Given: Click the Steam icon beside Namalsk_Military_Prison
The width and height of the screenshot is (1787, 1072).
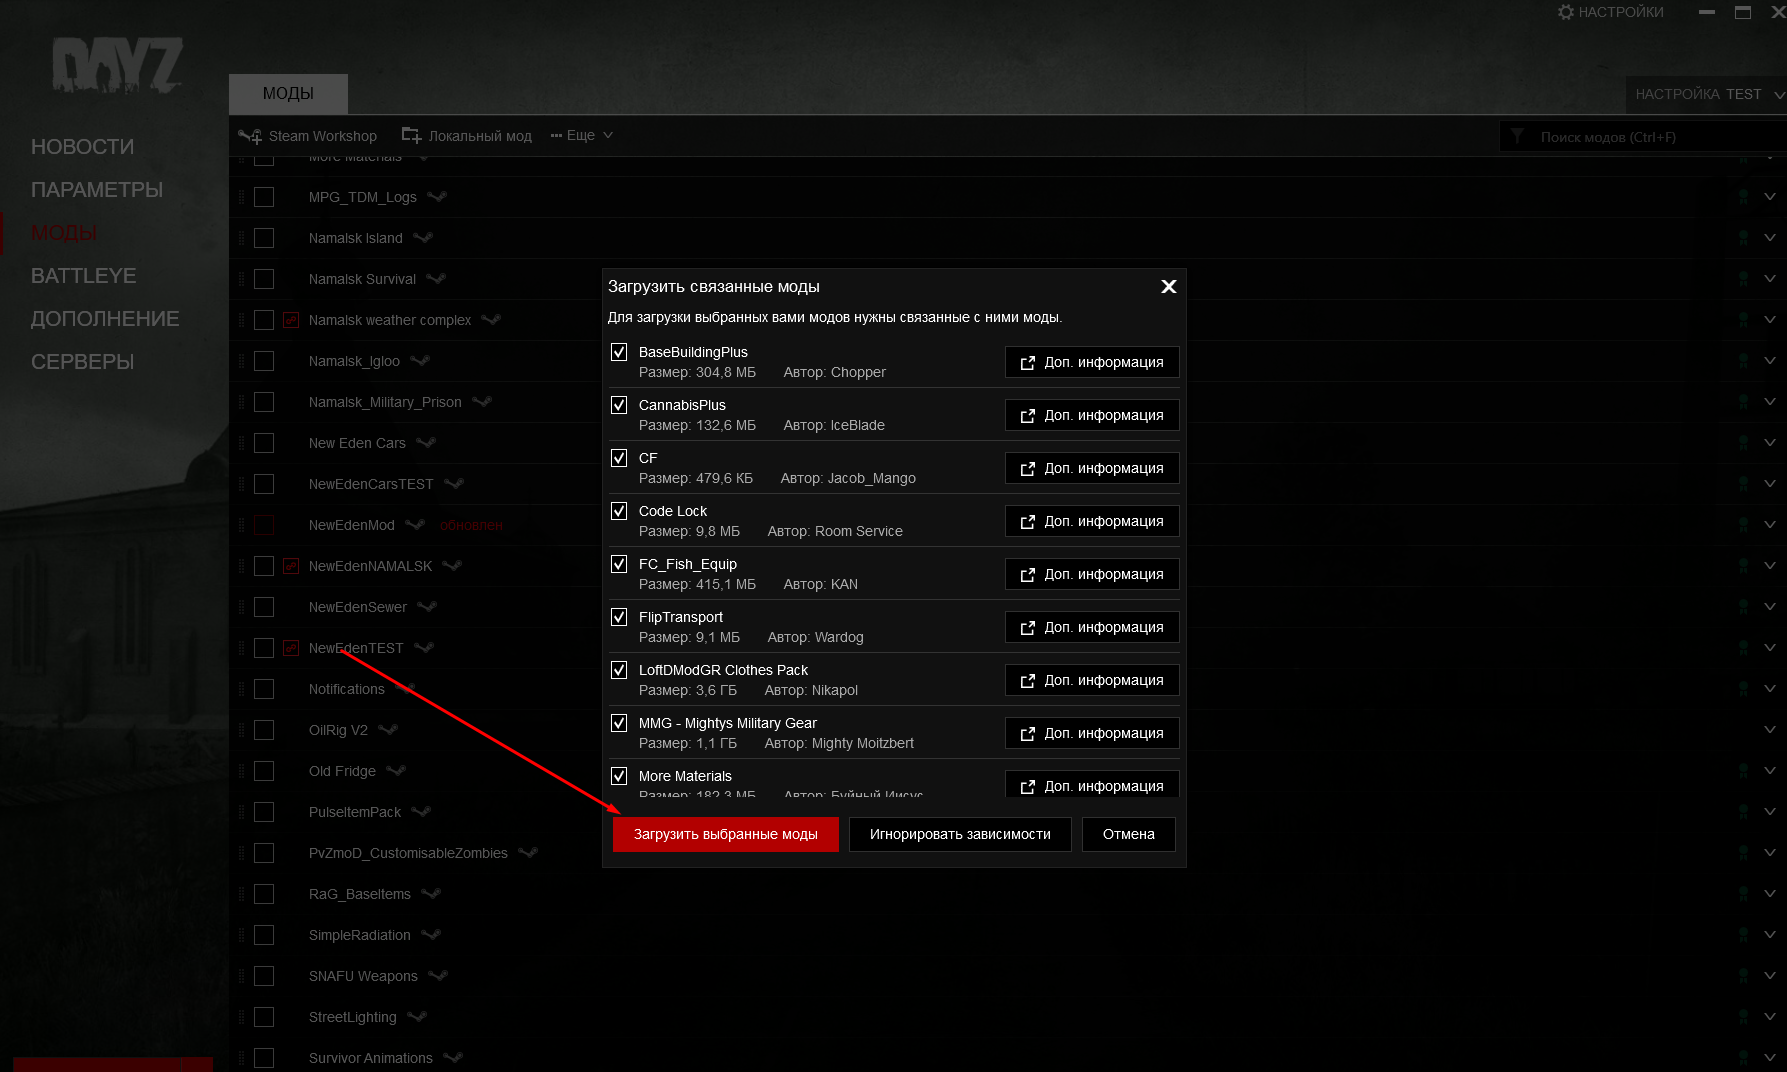Looking at the screenshot, I should [482, 402].
